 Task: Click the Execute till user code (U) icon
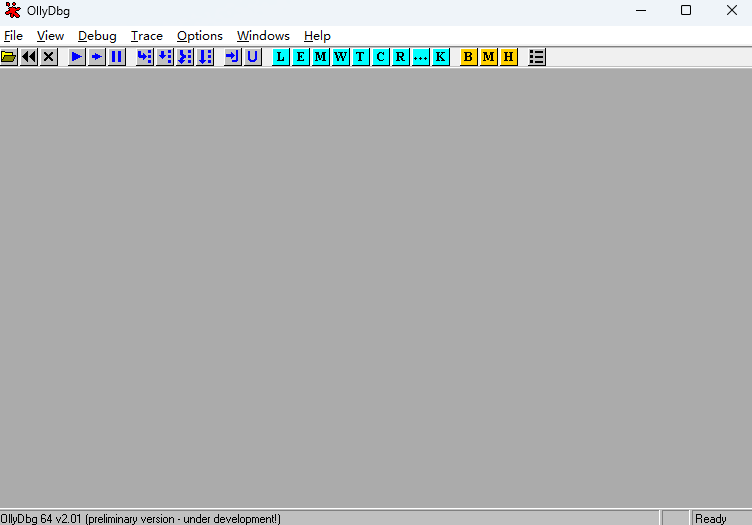(x=253, y=57)
